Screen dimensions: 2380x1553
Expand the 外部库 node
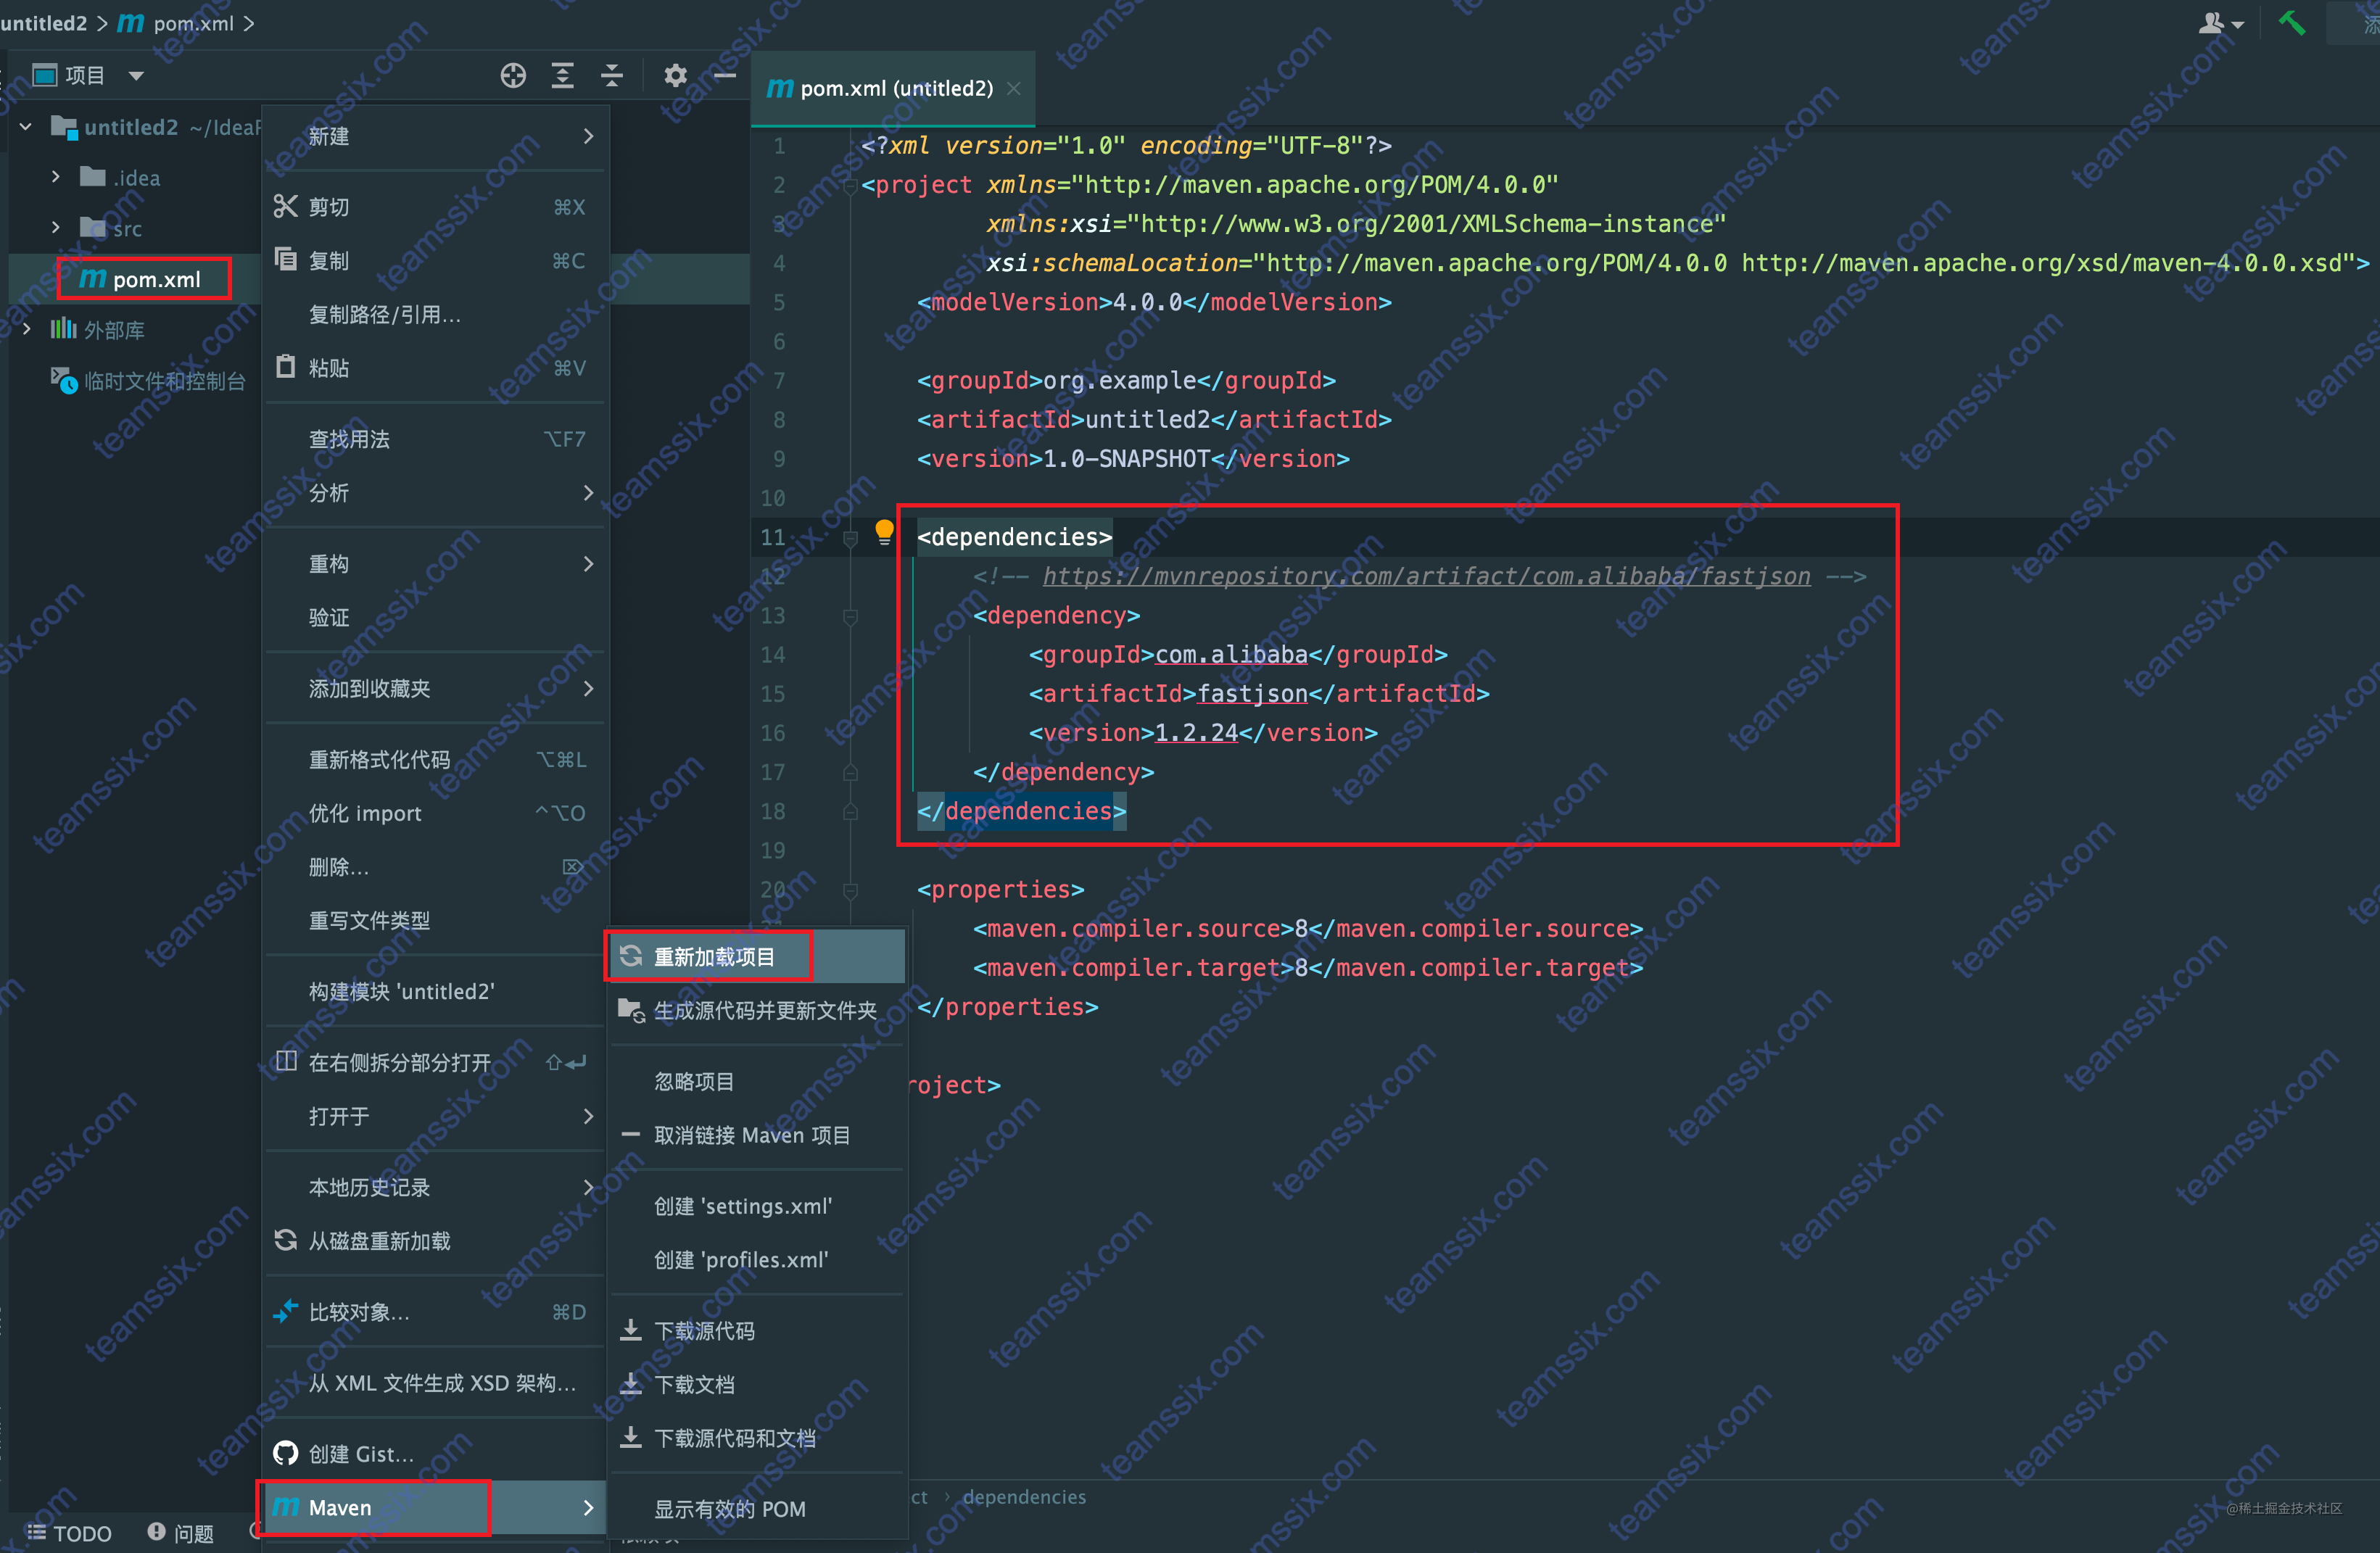coord(26,329)
